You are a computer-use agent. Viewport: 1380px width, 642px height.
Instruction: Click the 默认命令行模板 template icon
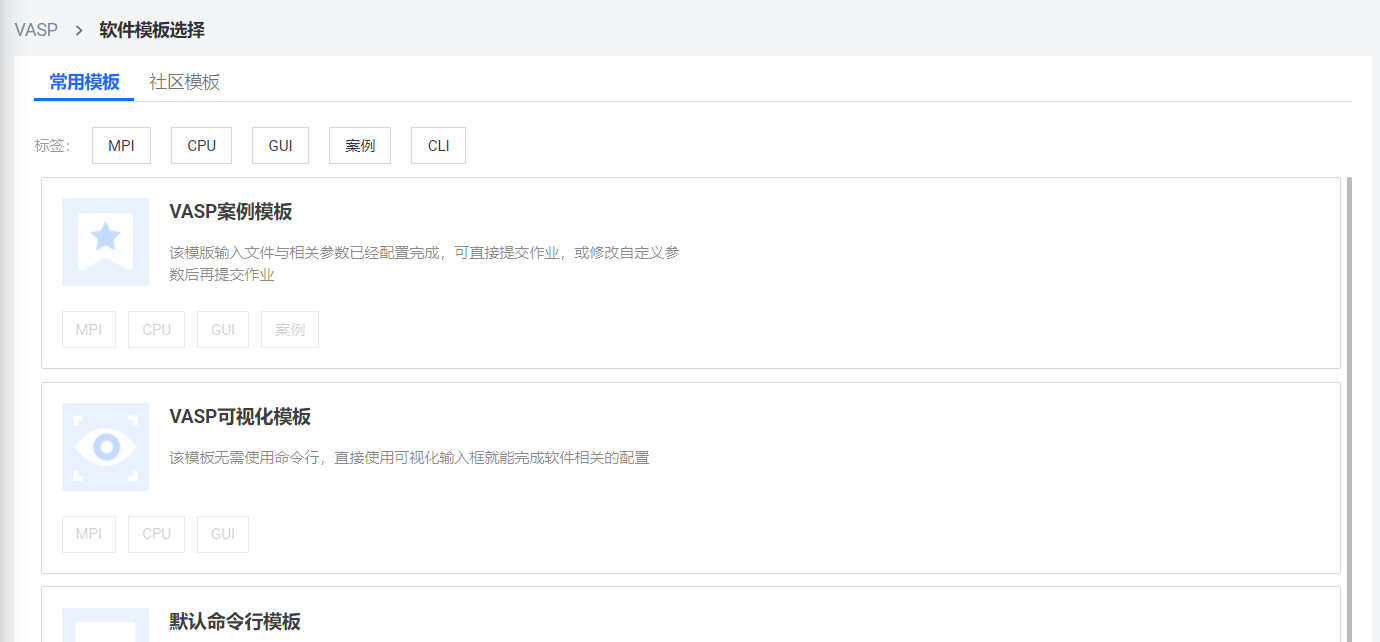tap(105, 625)
